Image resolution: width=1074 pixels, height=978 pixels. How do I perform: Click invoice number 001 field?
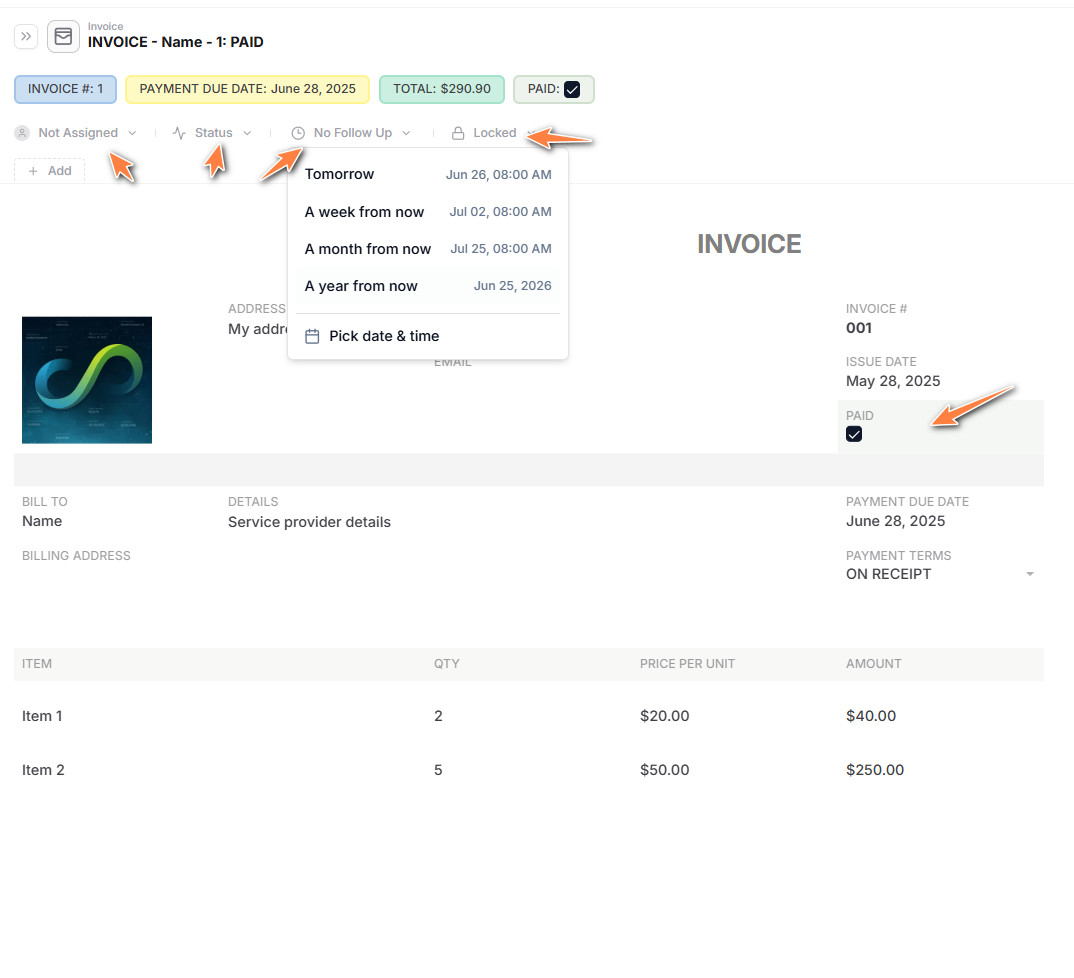(859, 328)
